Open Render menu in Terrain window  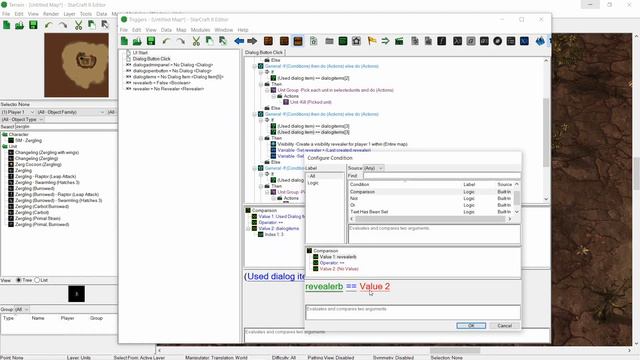coord(51,14)
